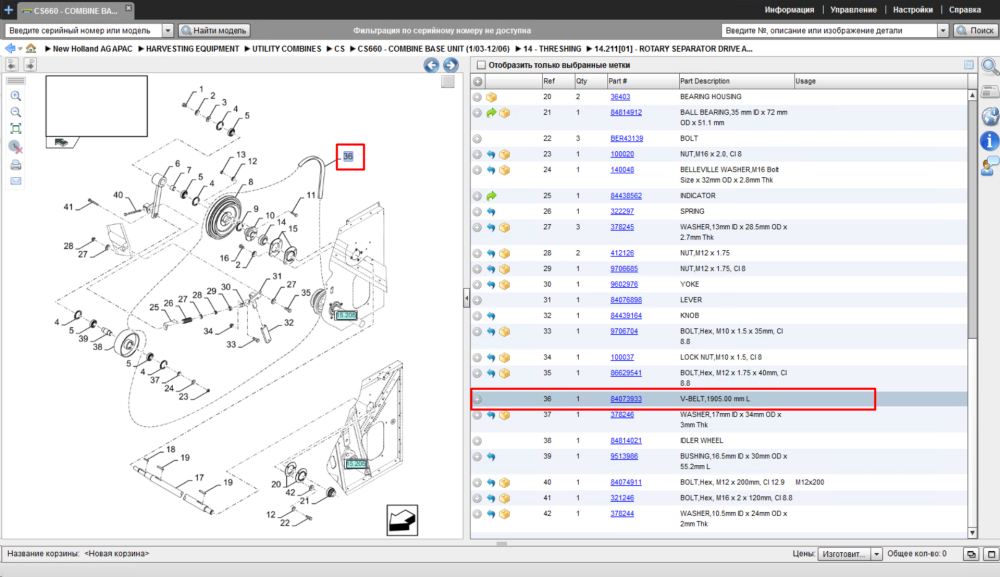Select the round marker for BEARING HOUSING row
This screenshot has height=577, width=1000.
click(477, 98)
